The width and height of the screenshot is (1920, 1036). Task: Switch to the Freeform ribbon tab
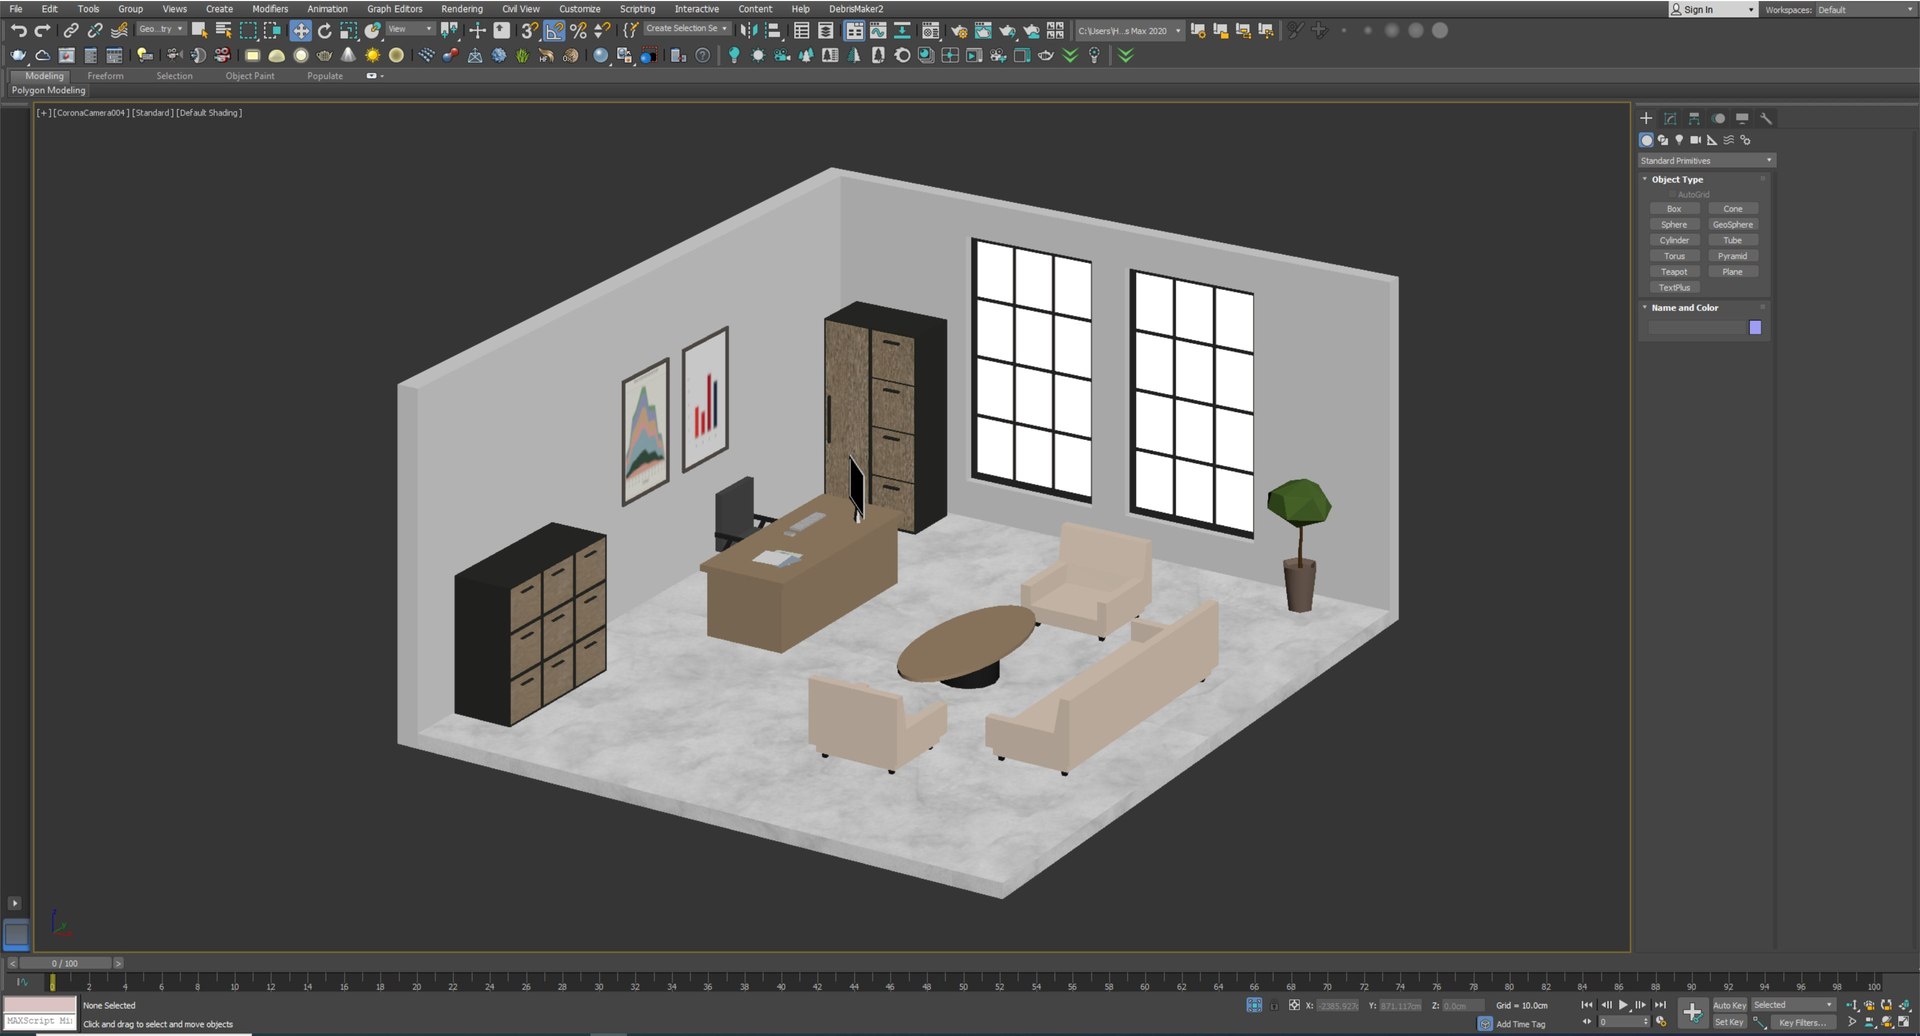coord(105,76)
